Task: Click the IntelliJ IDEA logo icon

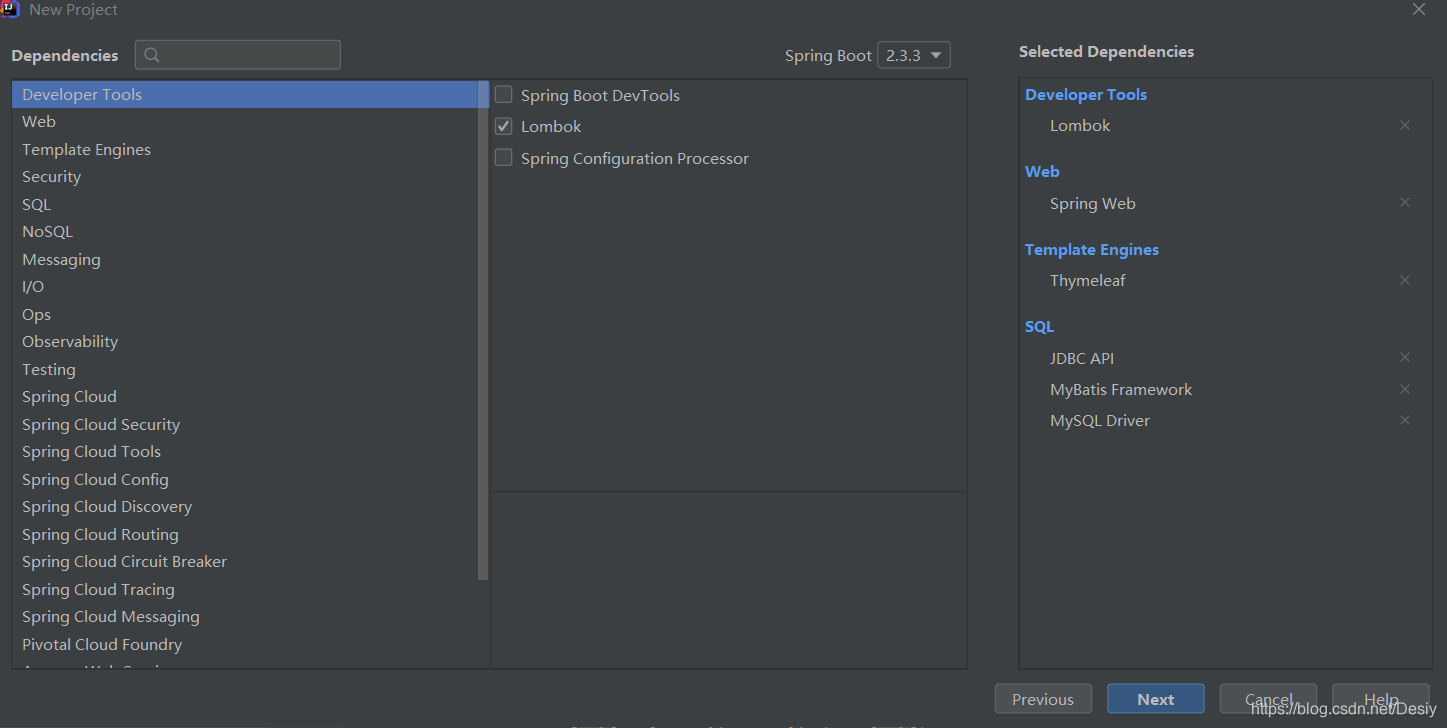Action: click(x=10, y=10)
